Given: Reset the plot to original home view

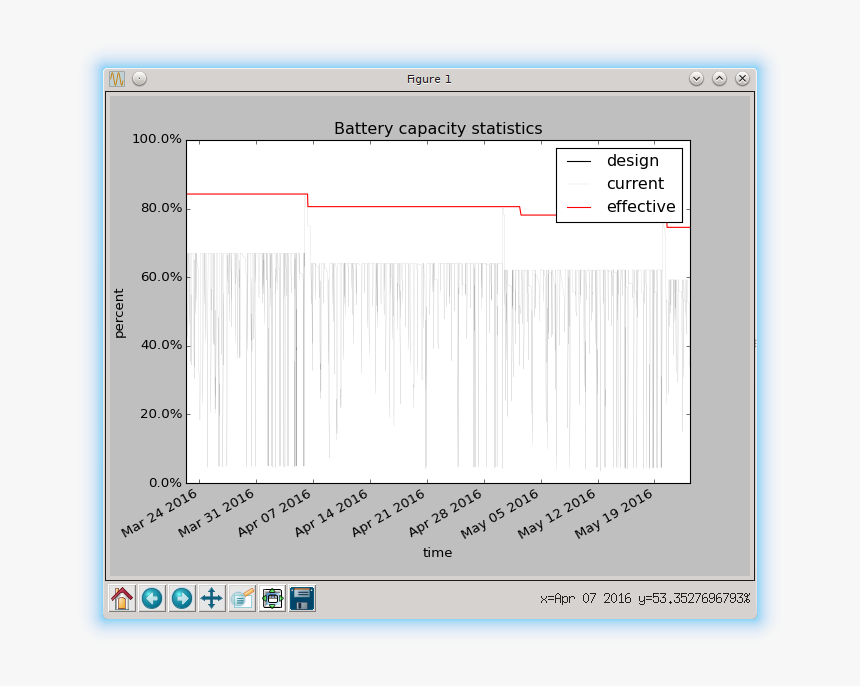Looking at the screenshot, I should (122, 598).
